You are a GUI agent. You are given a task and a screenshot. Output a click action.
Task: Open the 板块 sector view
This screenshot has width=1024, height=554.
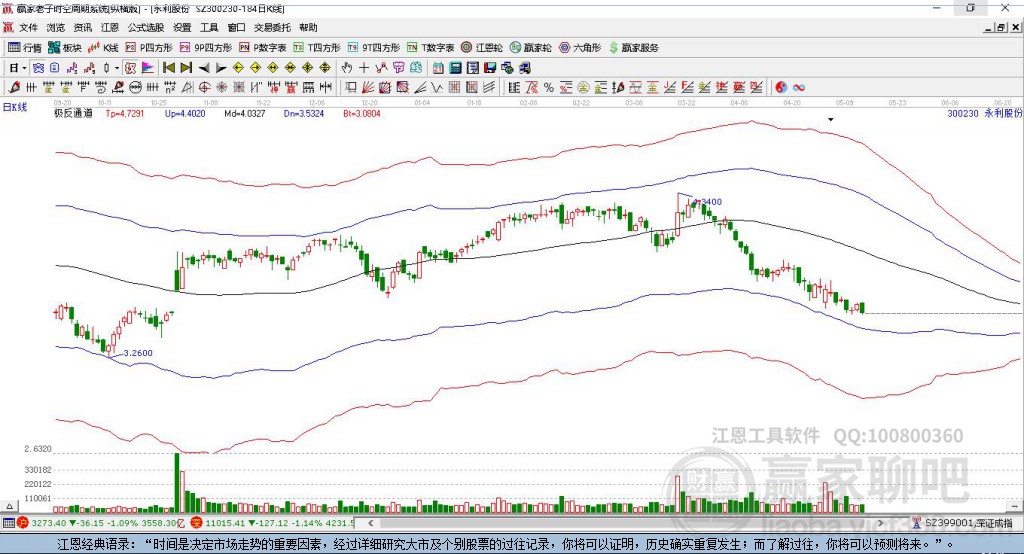pyautogui.click(x=65, y=48)
